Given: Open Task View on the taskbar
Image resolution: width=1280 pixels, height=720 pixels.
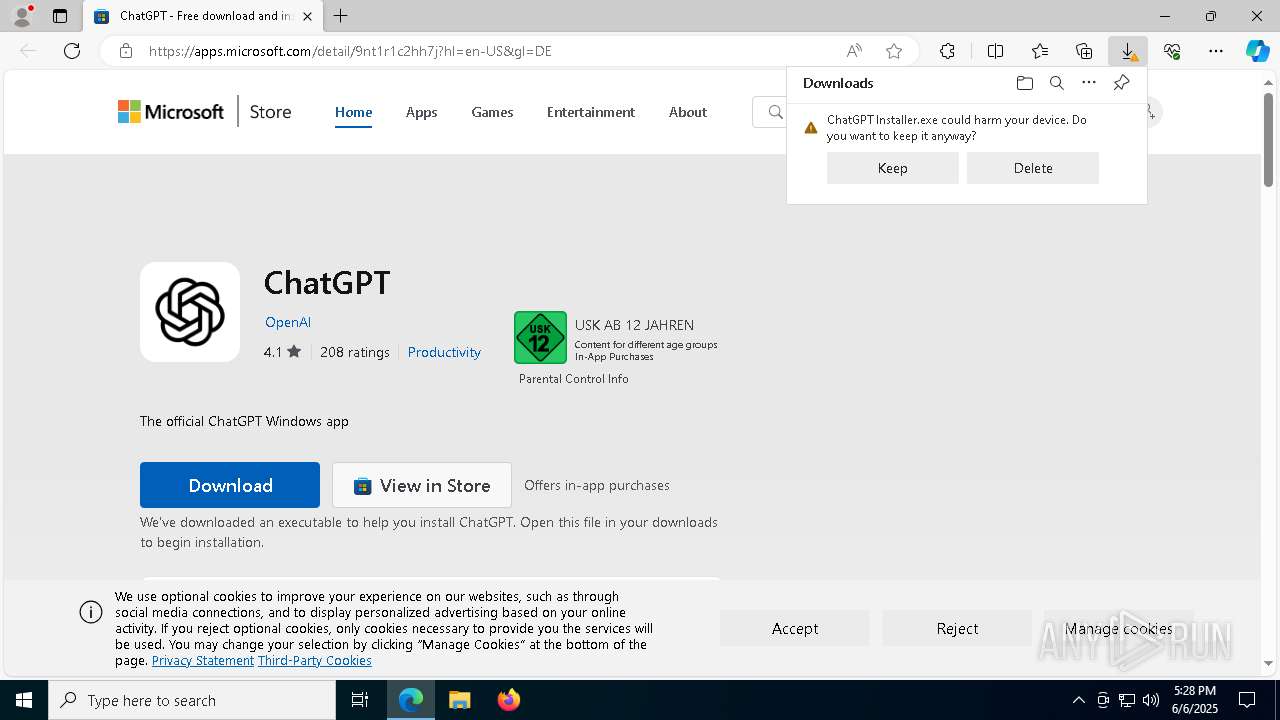Looking at the screenshot, I should click(360, 700).
